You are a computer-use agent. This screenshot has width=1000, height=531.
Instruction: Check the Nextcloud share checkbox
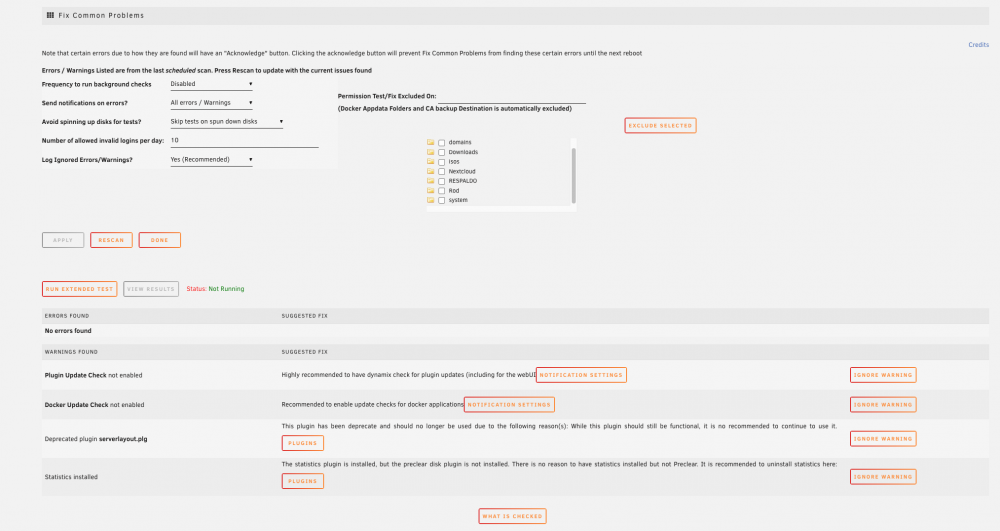click(x=441, y=171)
